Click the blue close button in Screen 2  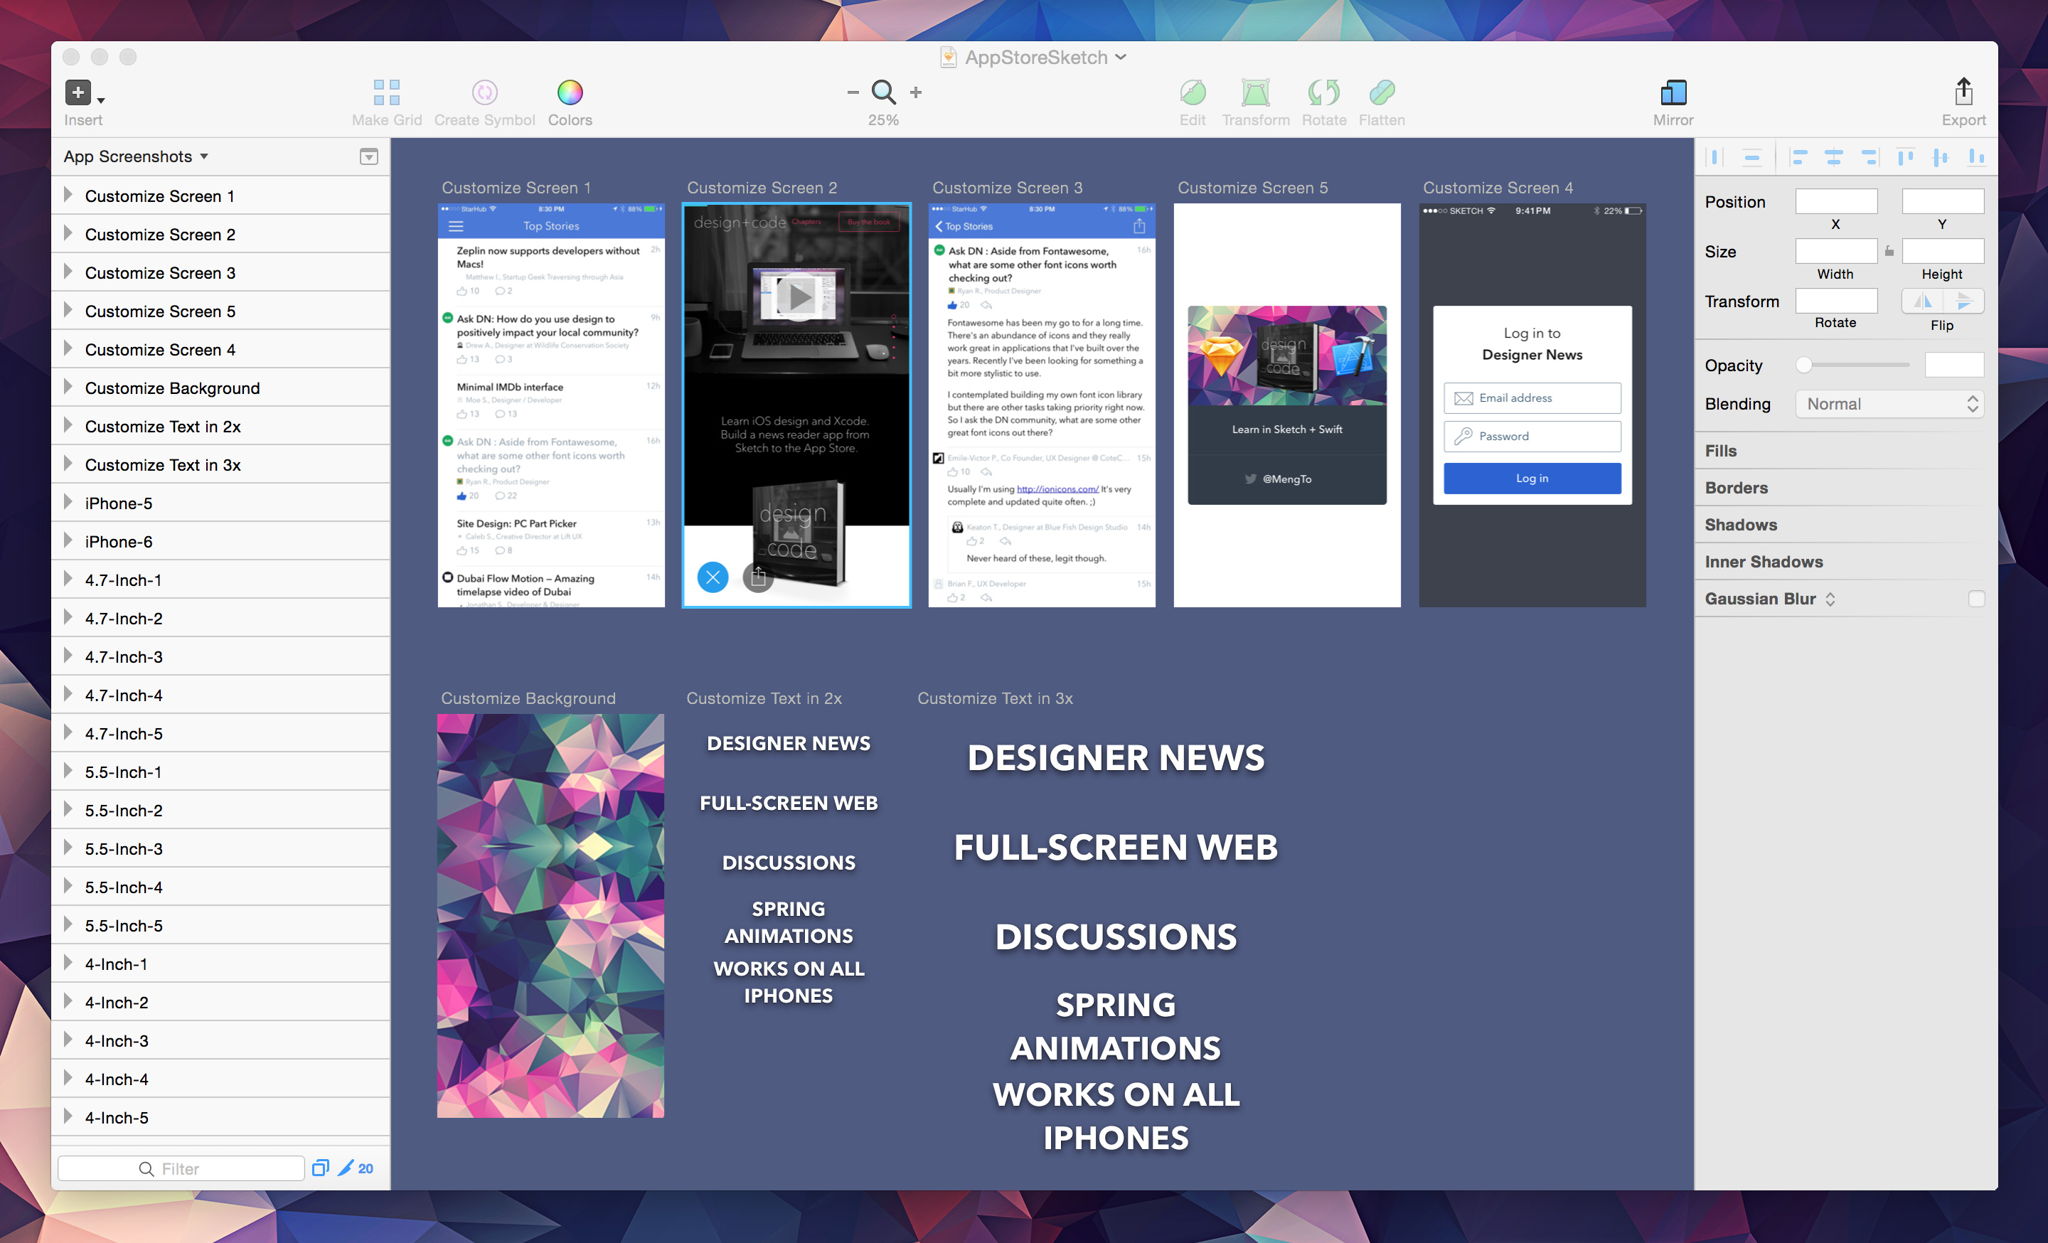(x=712, y=577)
